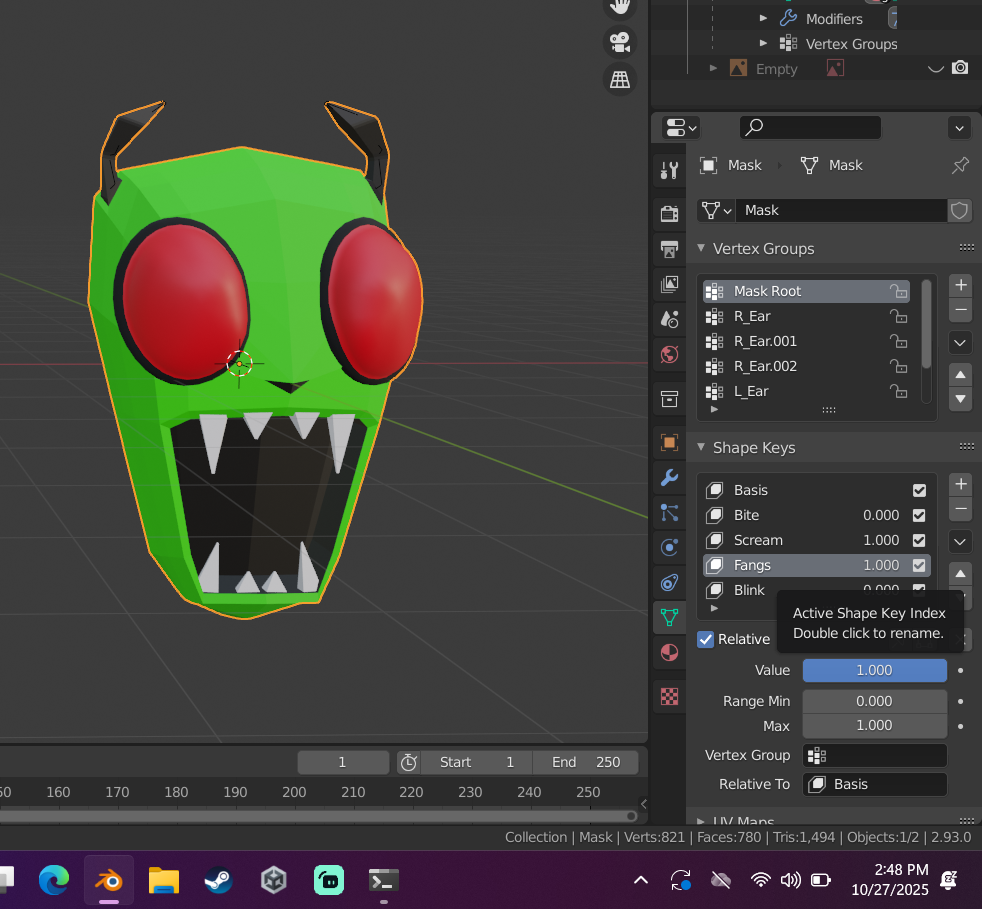Disable the Bite shape key checkbox
The height and width of the screenshot is (909, 982).
coord(919,515)
